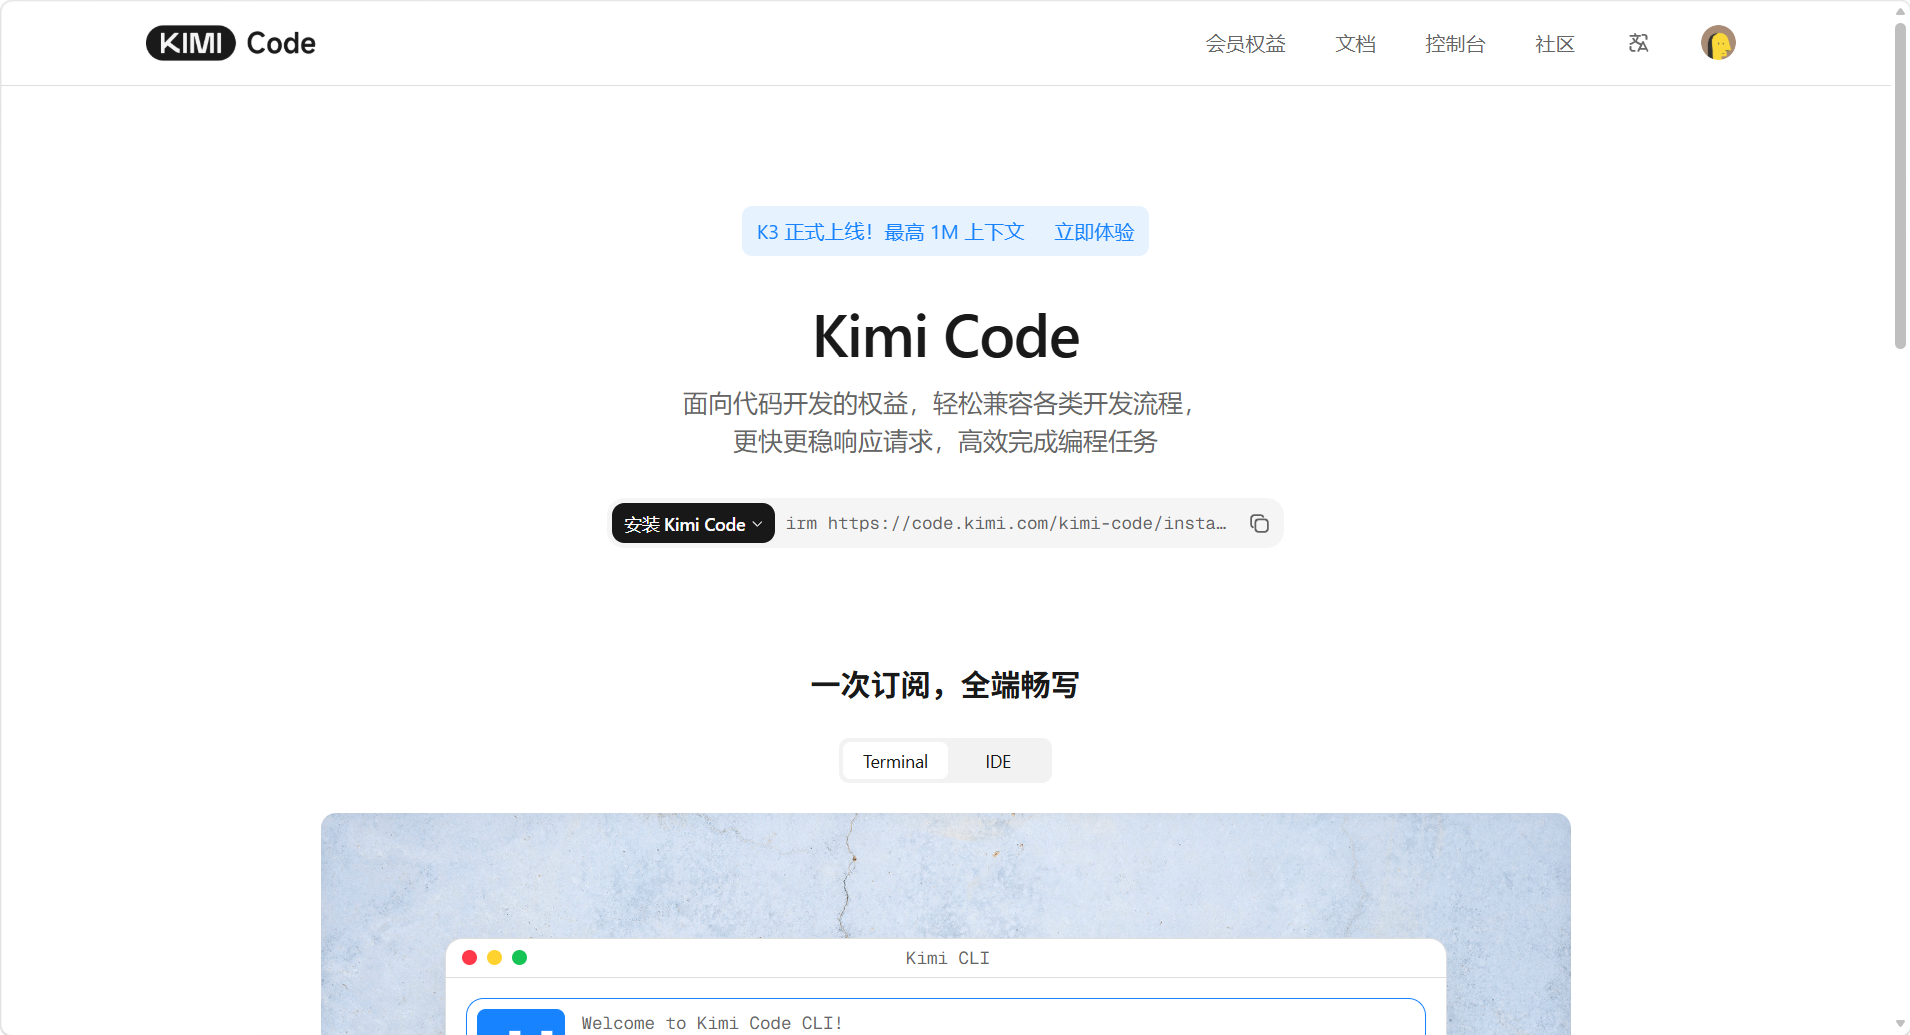Screen dimensions: 1910x1035
Task: Open the 会员权益 menu item
Action: (1245, 44)
